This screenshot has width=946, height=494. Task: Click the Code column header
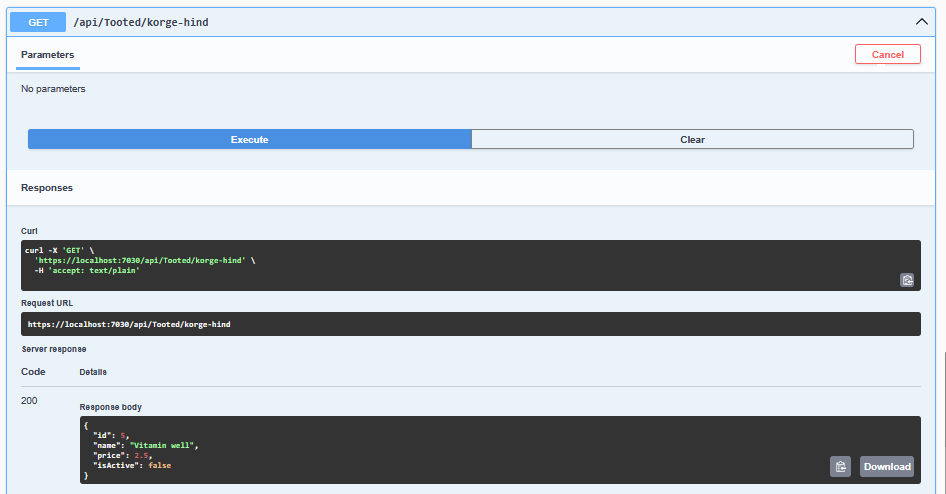pos(33,372)
